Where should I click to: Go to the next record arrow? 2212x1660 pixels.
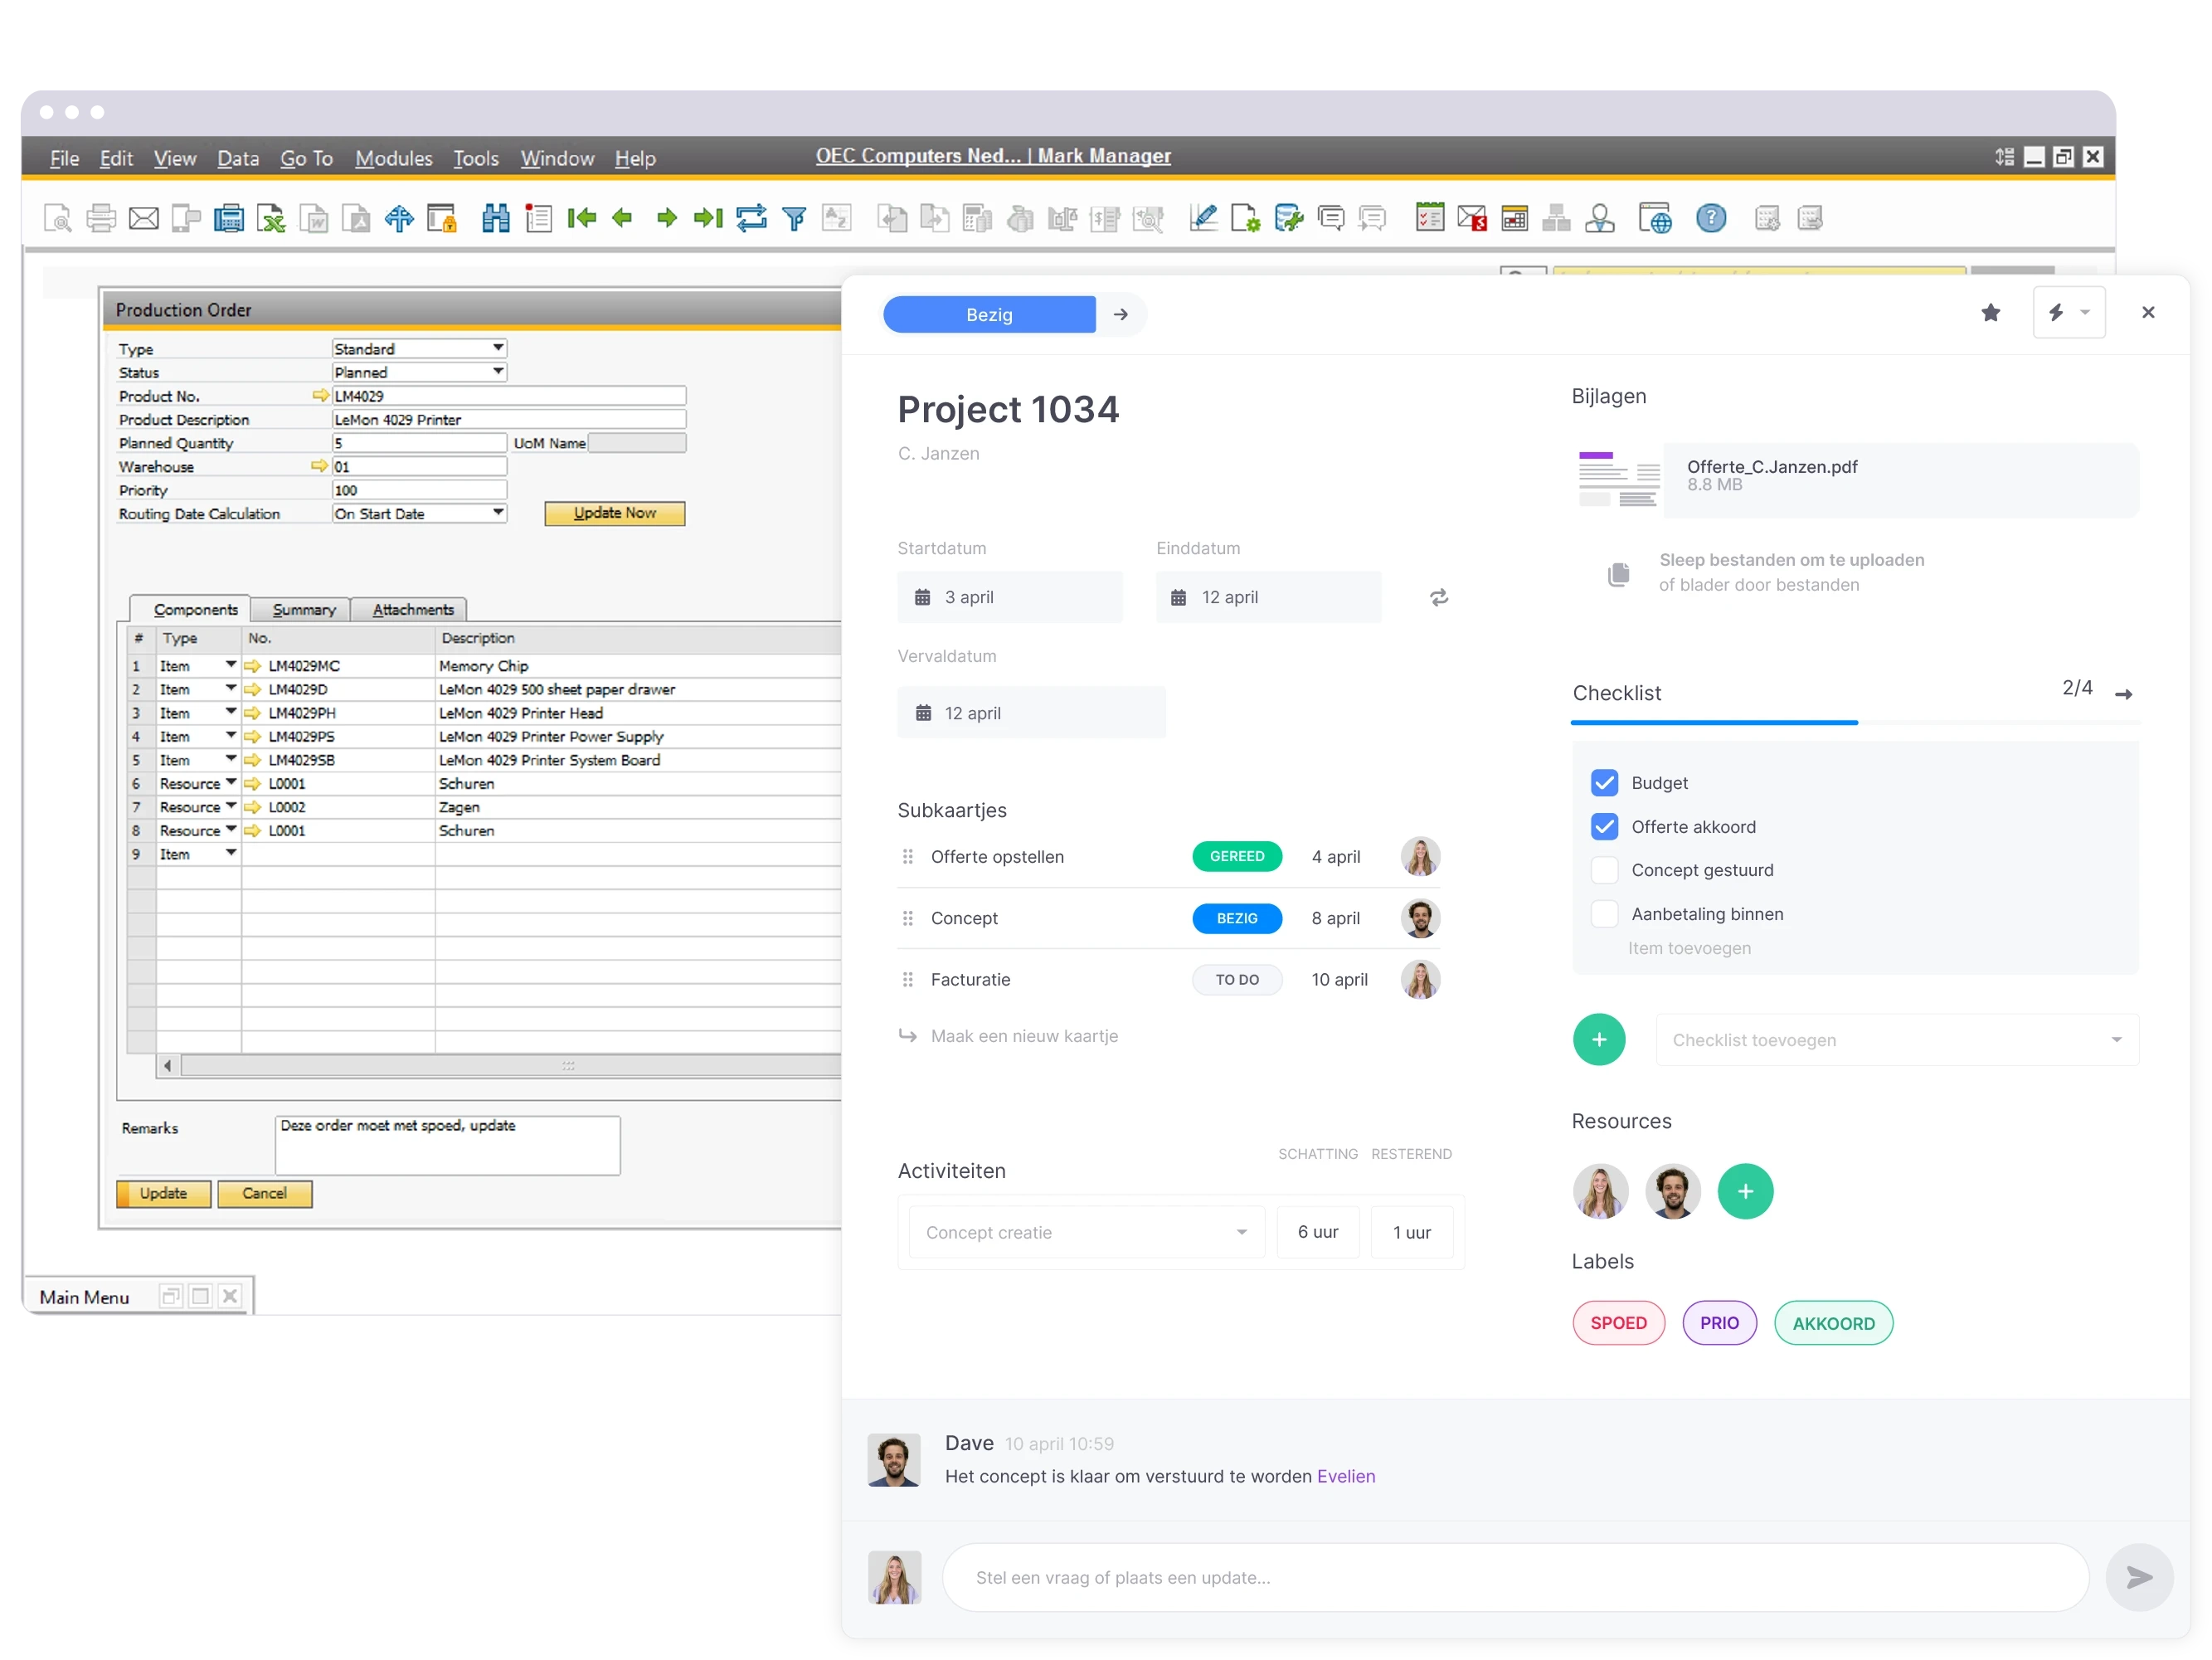click(667, 218)
